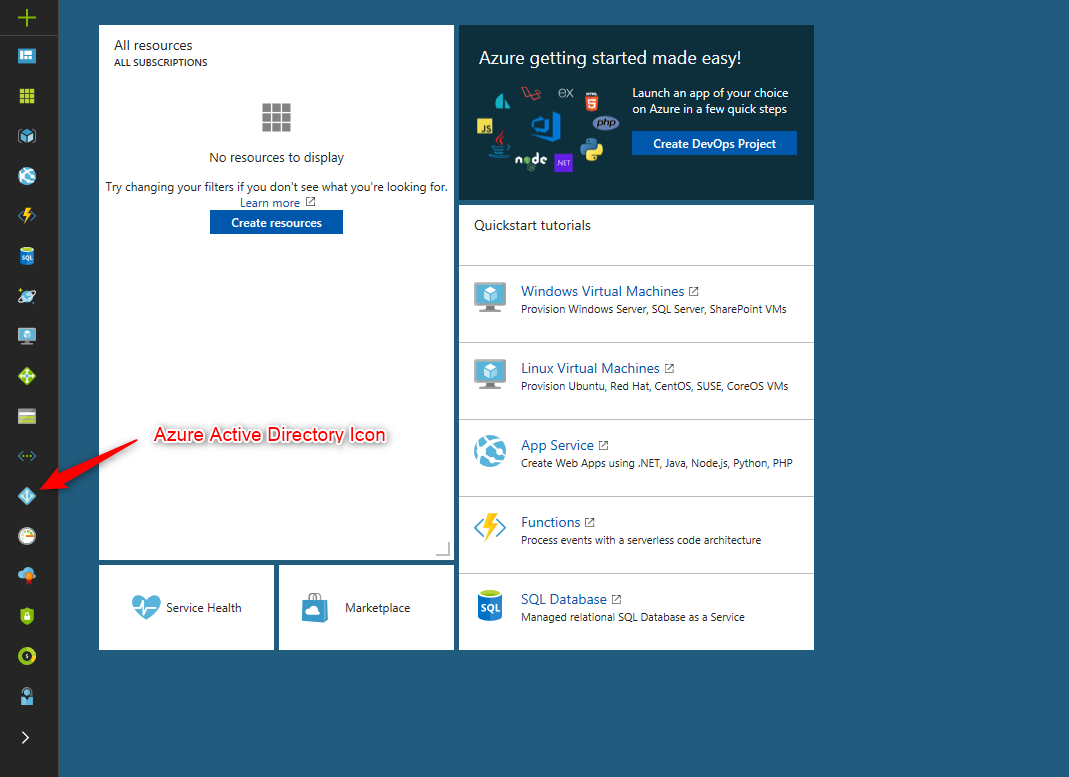Viewport: 1069px width, 777px height.
Task: Open Linux Virtual Machines quickstart link
Action: [590, 368]
